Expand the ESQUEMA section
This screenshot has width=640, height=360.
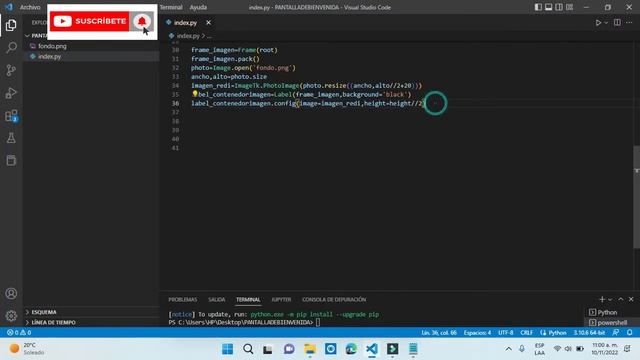tap(44, 312)
